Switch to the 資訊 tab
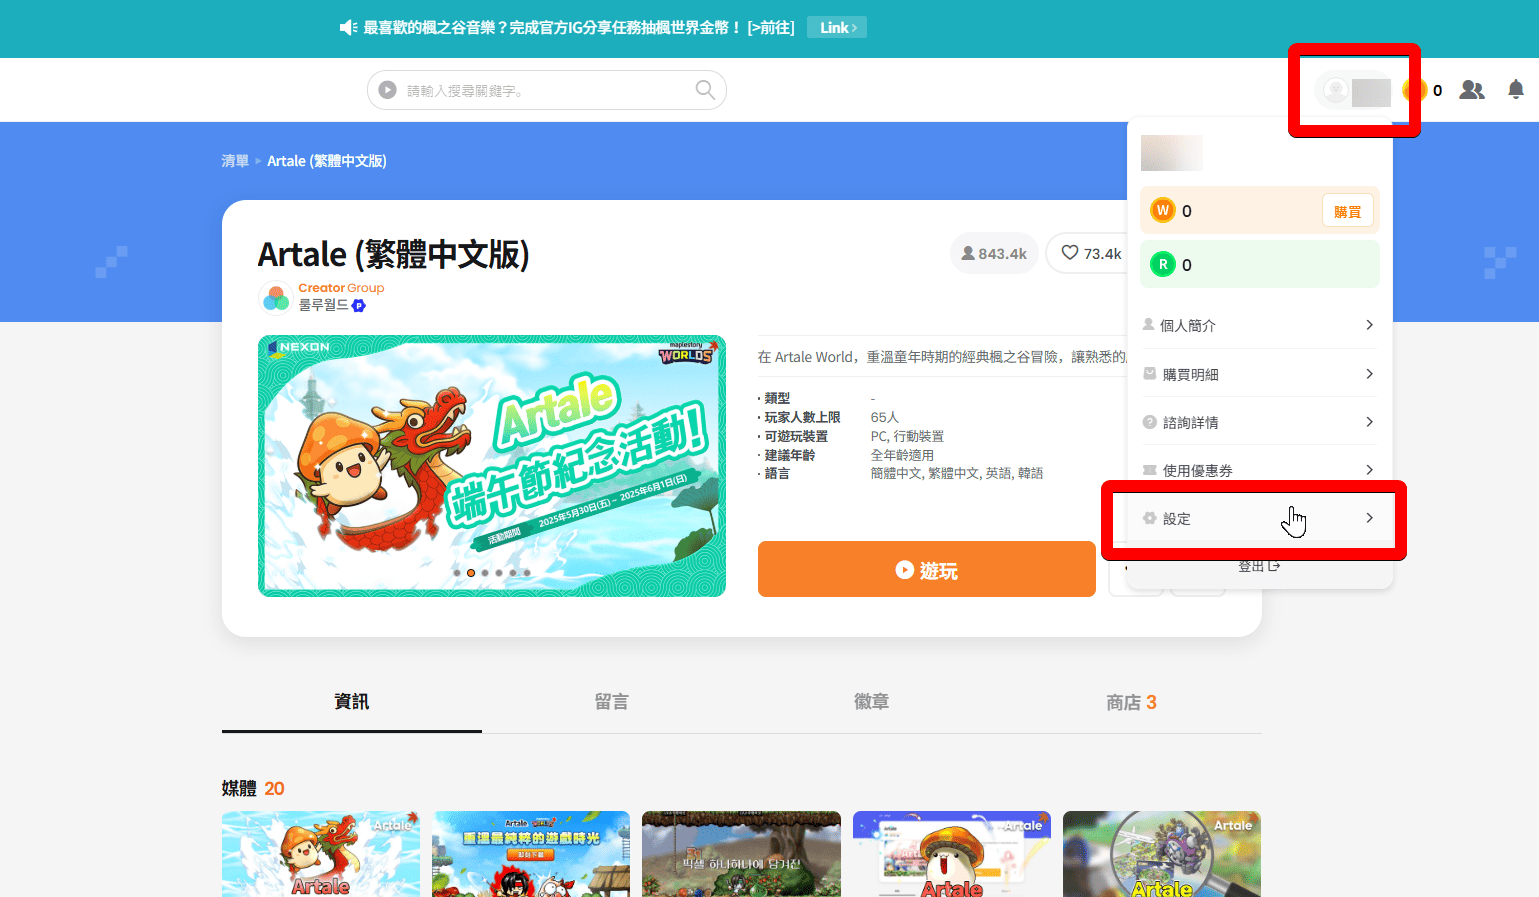Image resolution: width=1539 pixels, height=897 pixels. pos(352,702)
